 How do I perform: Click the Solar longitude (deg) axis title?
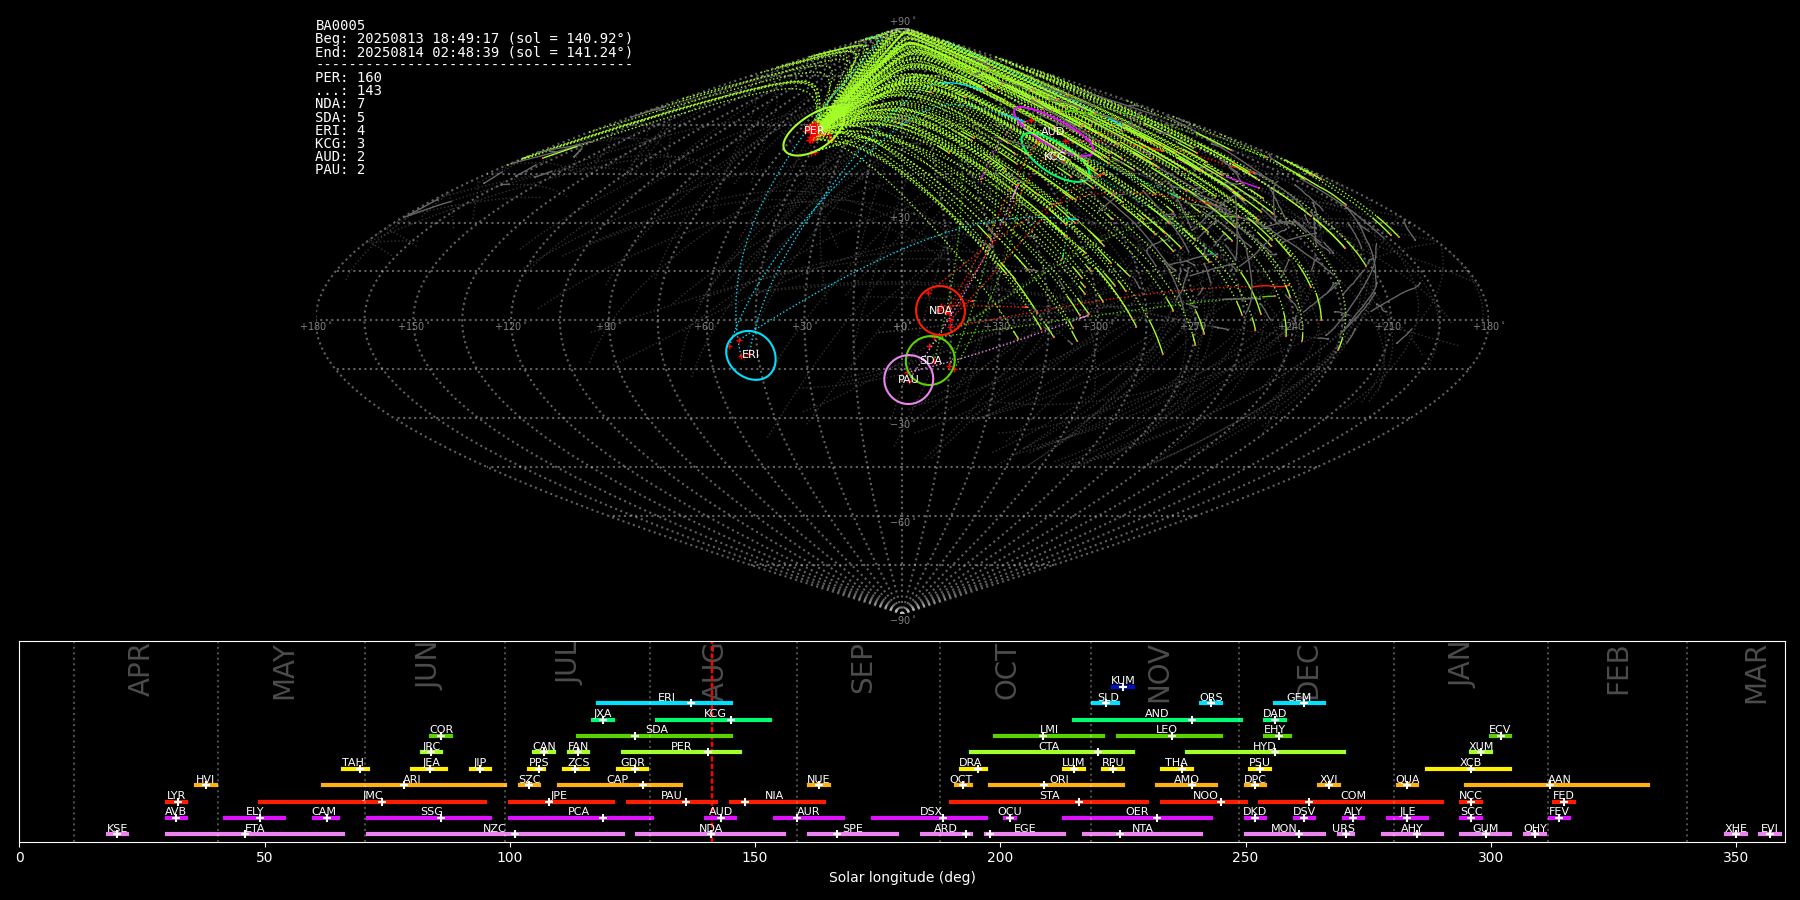click(902, 877)
